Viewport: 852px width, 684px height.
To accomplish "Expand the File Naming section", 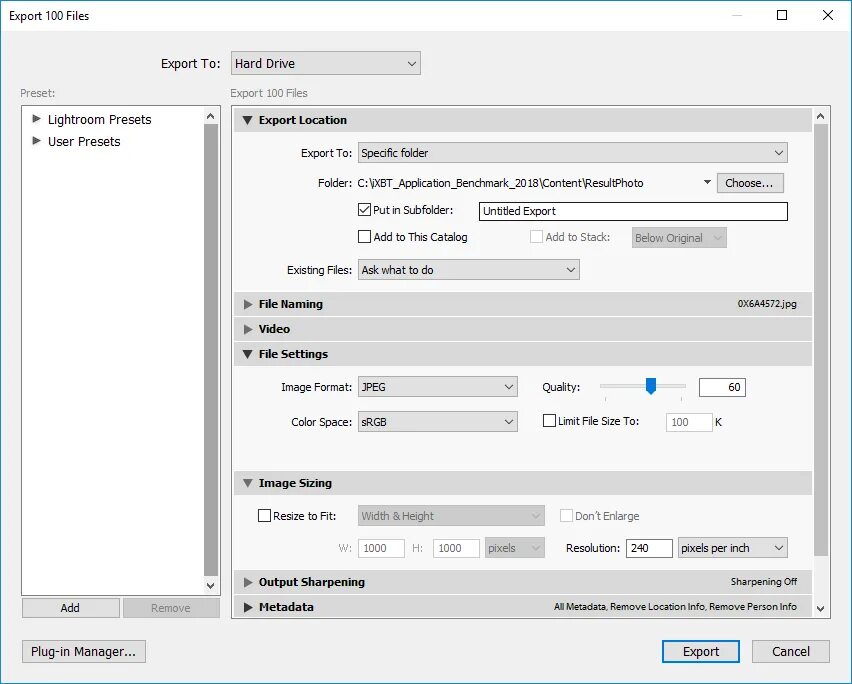I will click(x=248, y=304).
